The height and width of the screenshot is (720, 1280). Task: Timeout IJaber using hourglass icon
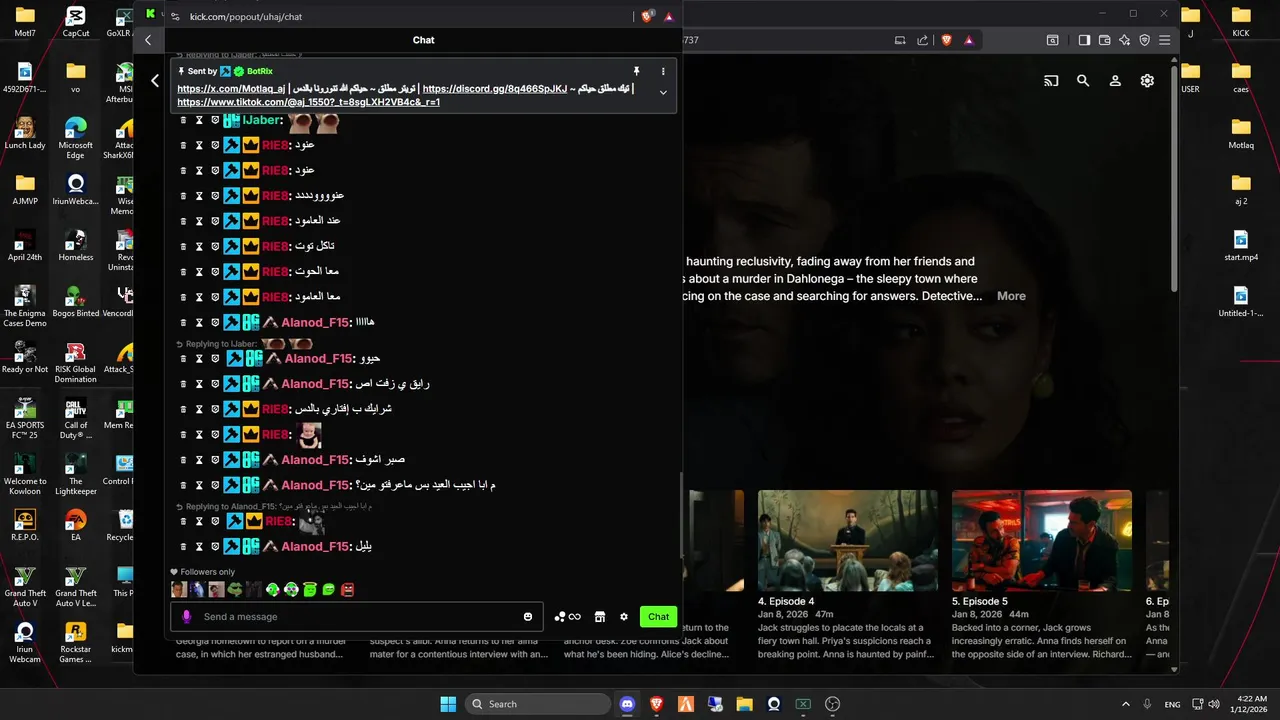click(x=199, y=120)
